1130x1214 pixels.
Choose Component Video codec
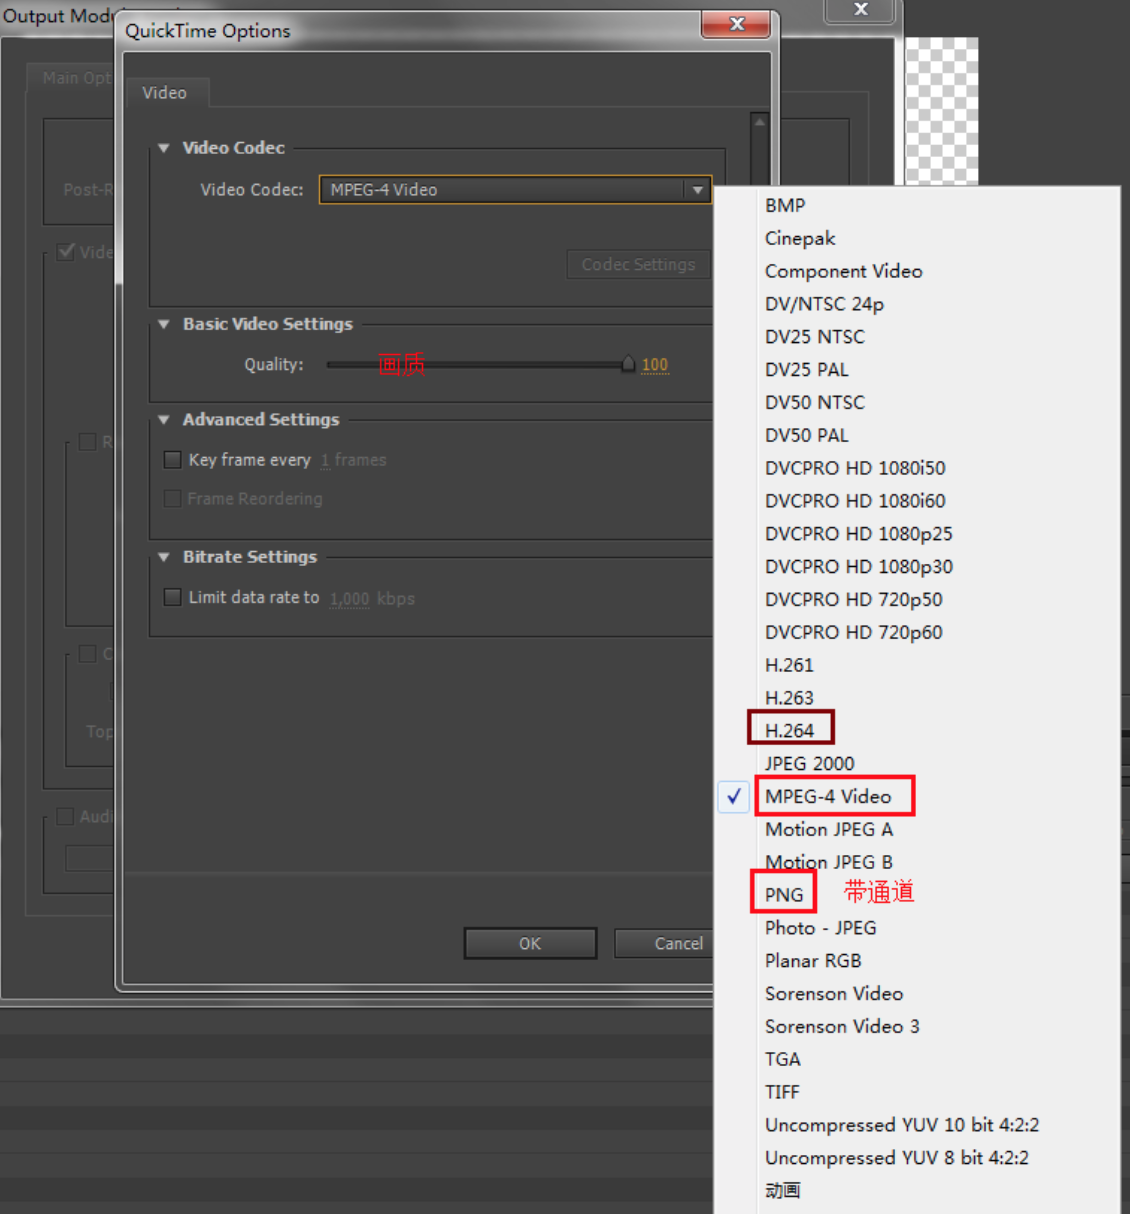pos(843,271)
